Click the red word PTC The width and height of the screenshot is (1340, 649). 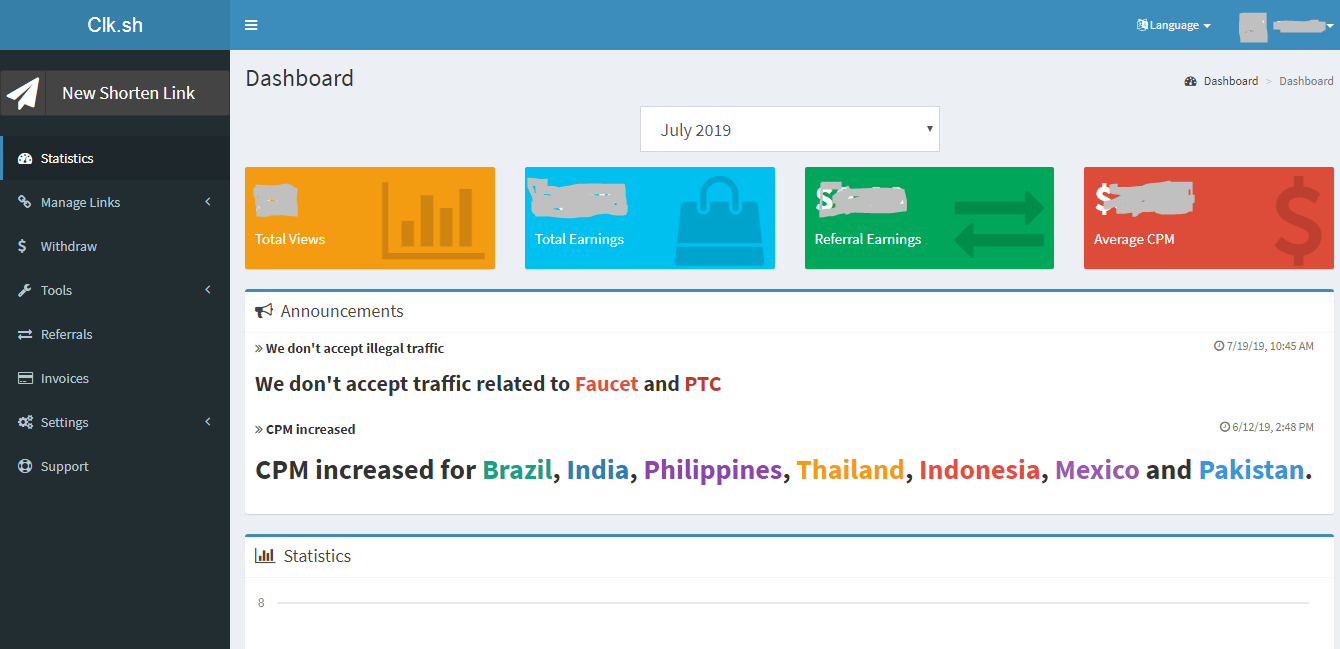pos(703,384)
